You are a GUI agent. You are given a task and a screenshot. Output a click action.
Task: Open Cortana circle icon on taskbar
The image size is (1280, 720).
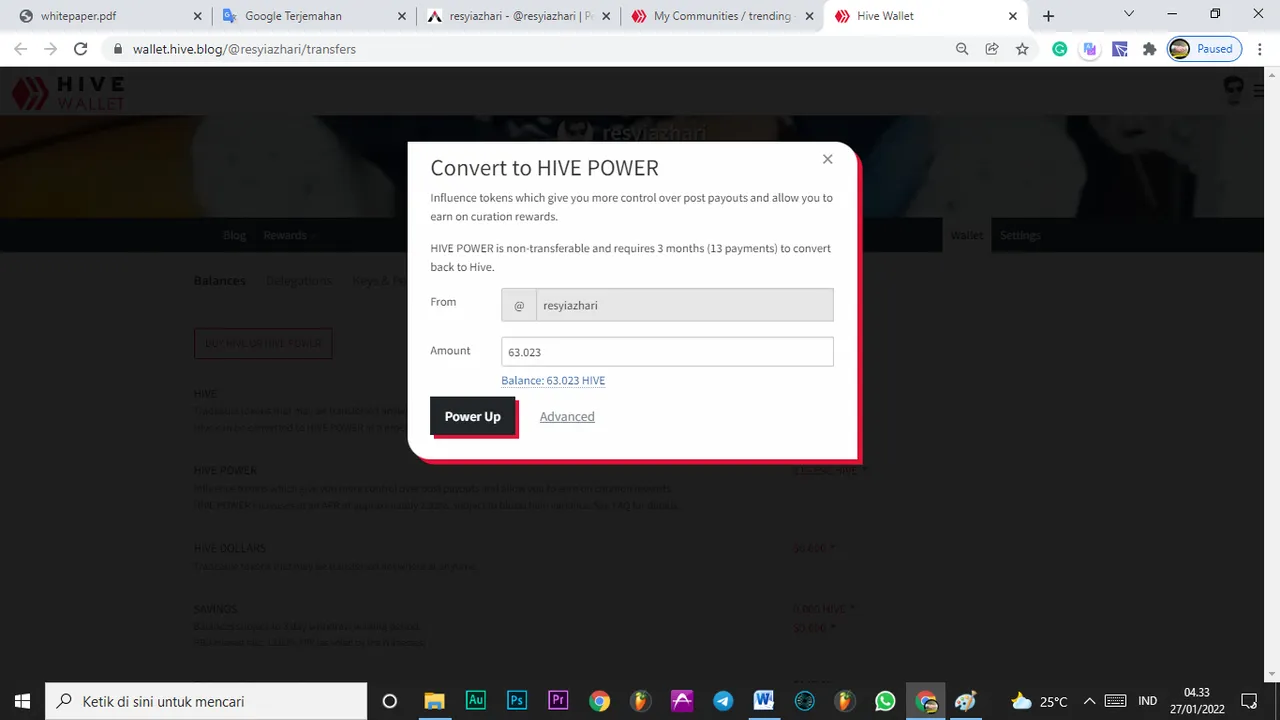pyautogui.click(x=390, y=701)
